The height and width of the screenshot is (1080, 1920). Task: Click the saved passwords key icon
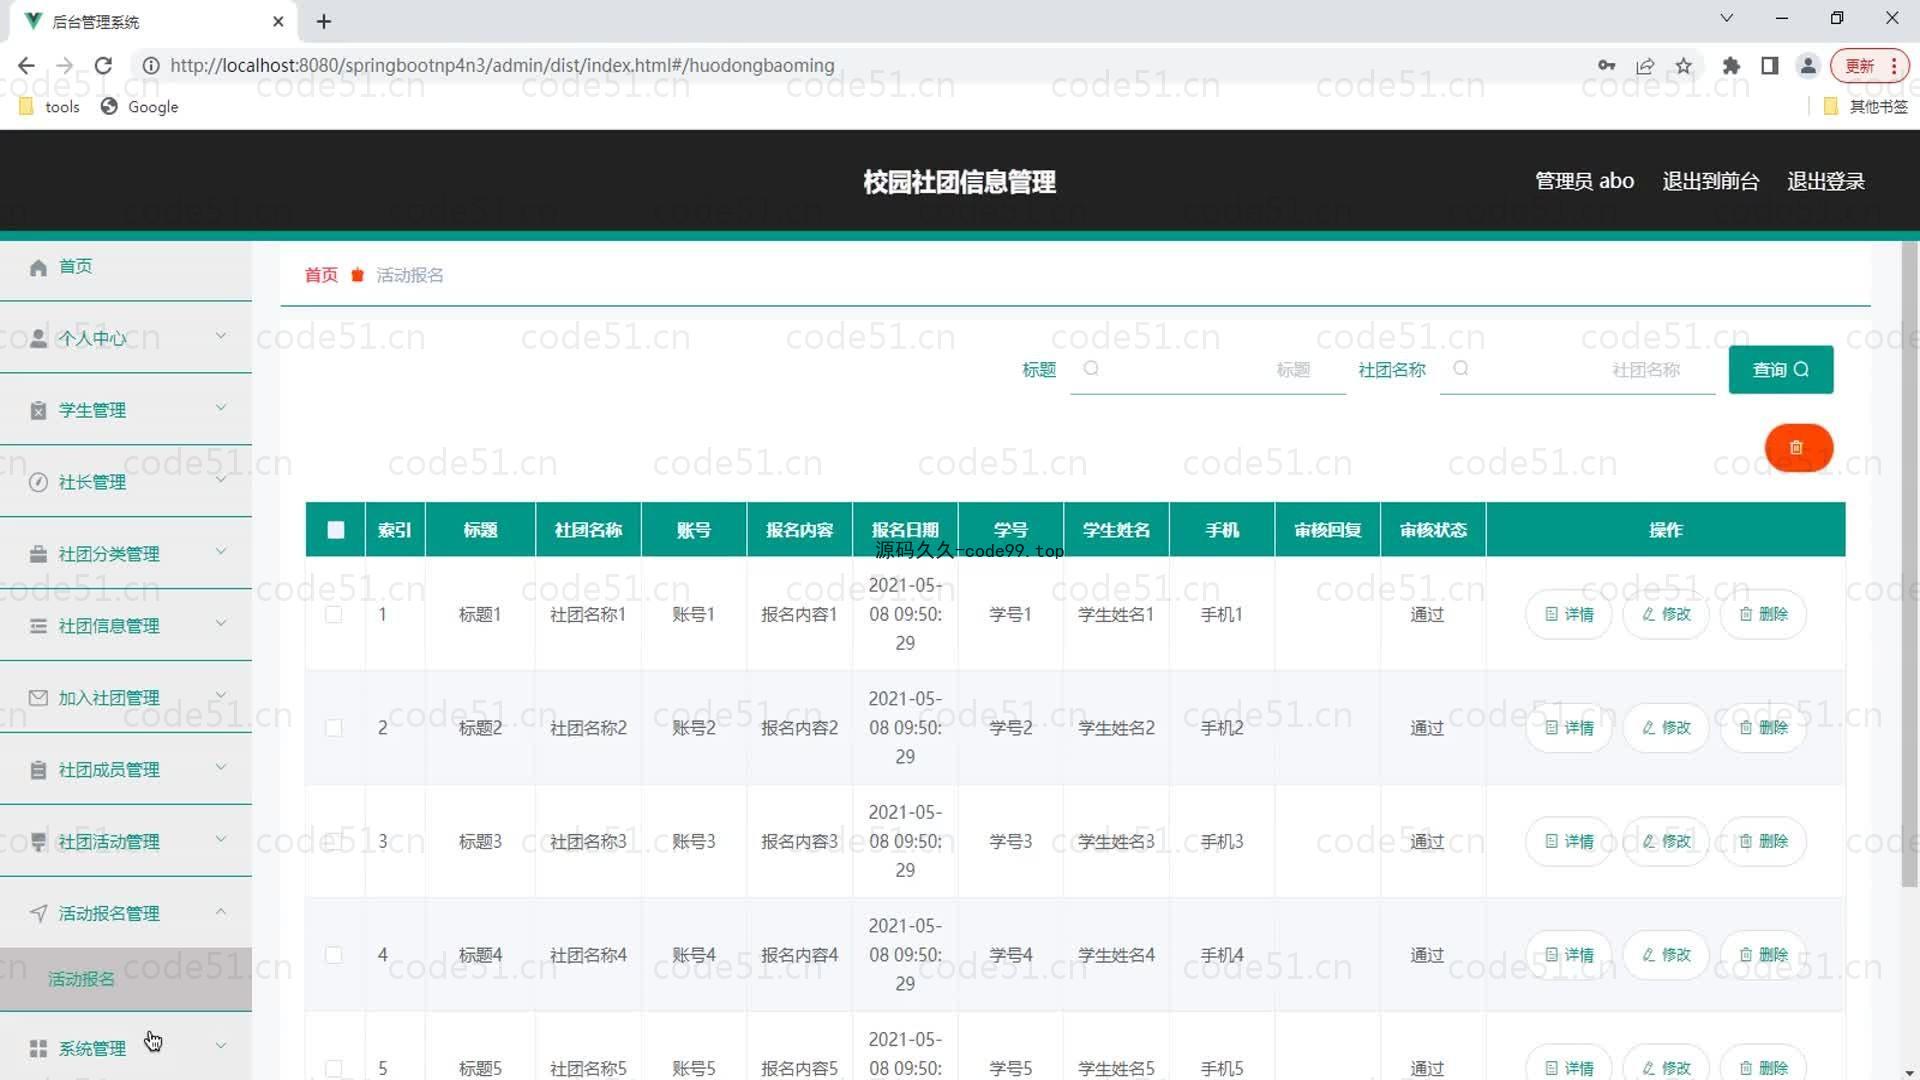[1607, 65]
